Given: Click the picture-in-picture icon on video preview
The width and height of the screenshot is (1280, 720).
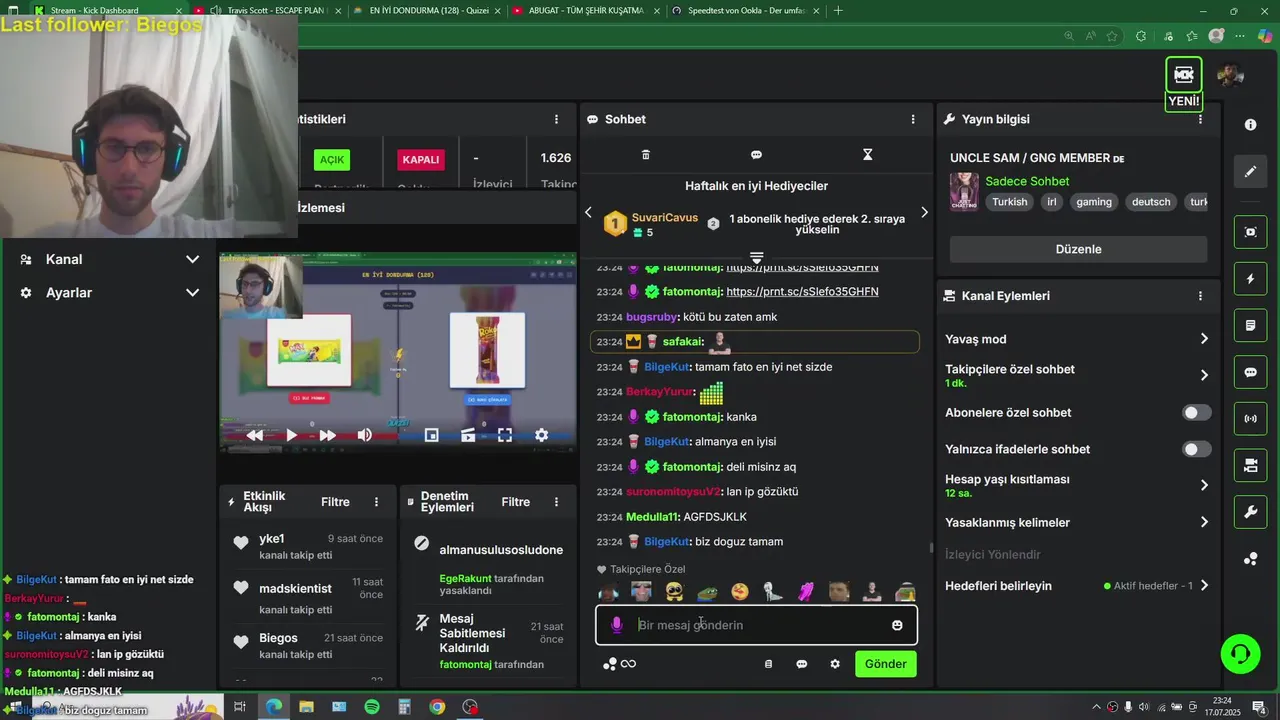Looking at the screenshot, I should [431, 435].
